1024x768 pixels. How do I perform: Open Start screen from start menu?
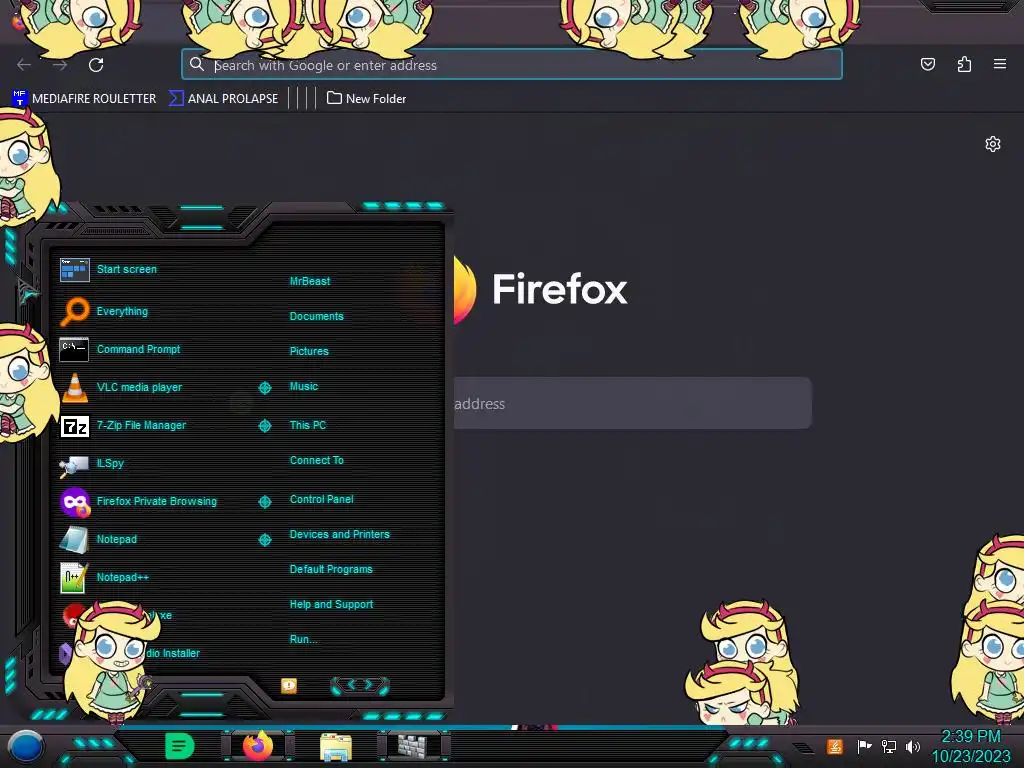(108, 269)
